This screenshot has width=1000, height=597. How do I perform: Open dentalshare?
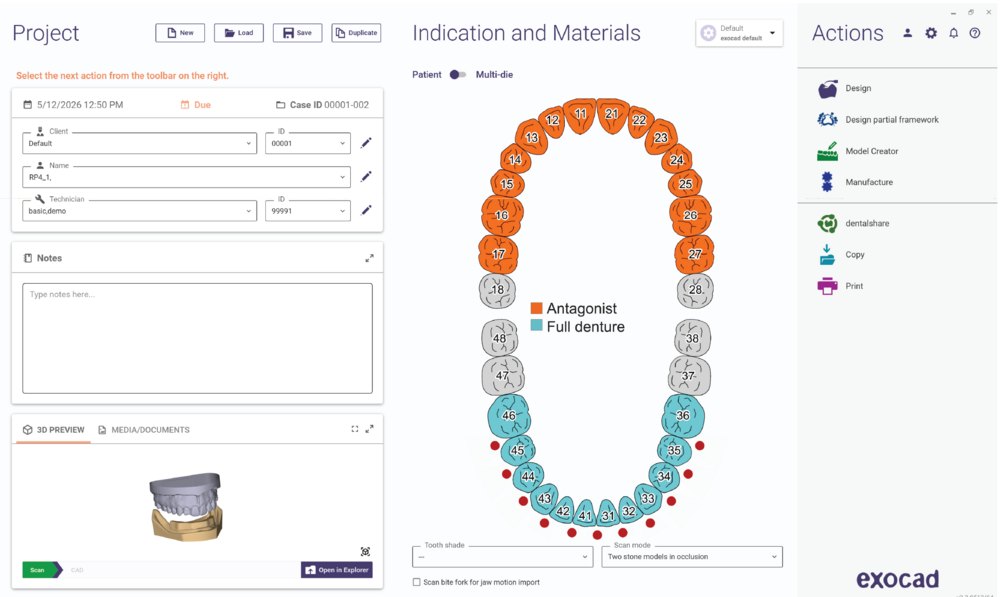pyautogui.click(x=853, y=223)
